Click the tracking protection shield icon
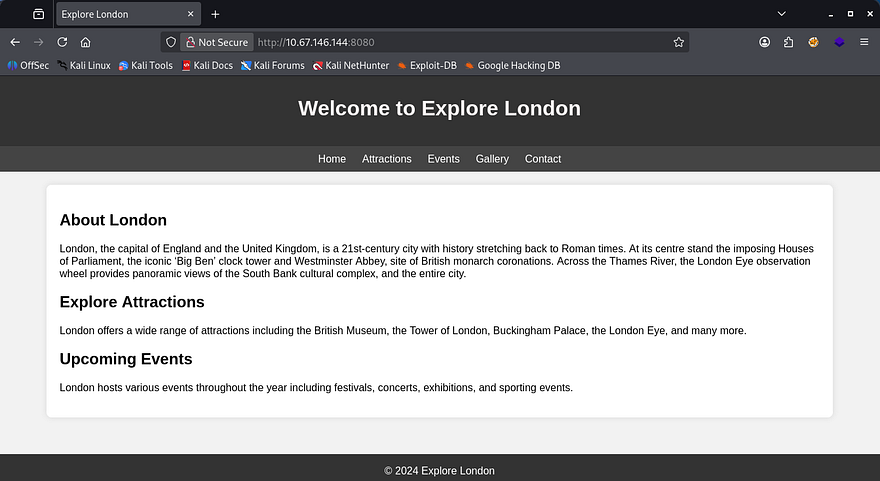 click(x=171, y=42)
